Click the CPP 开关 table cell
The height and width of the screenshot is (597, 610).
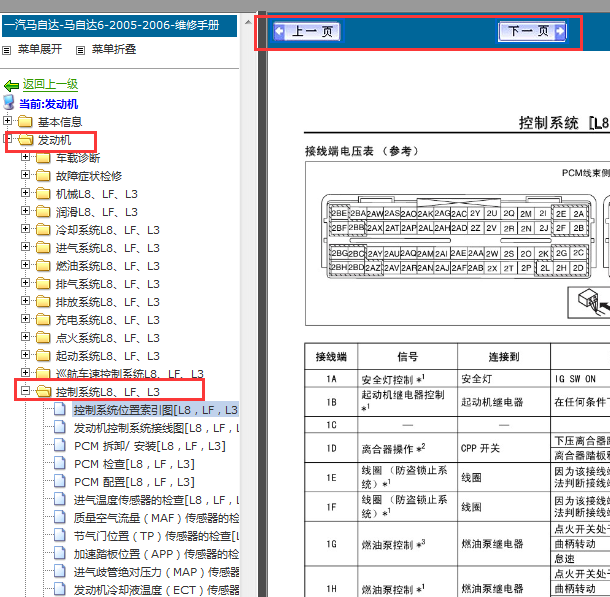click(x=504, y=448)
